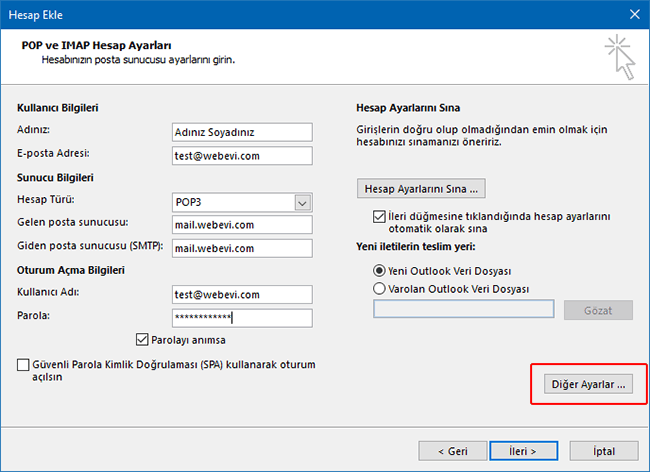Go back with the Geri button
The height and width of the screenshot is (472, 650).
coord(453,450)
